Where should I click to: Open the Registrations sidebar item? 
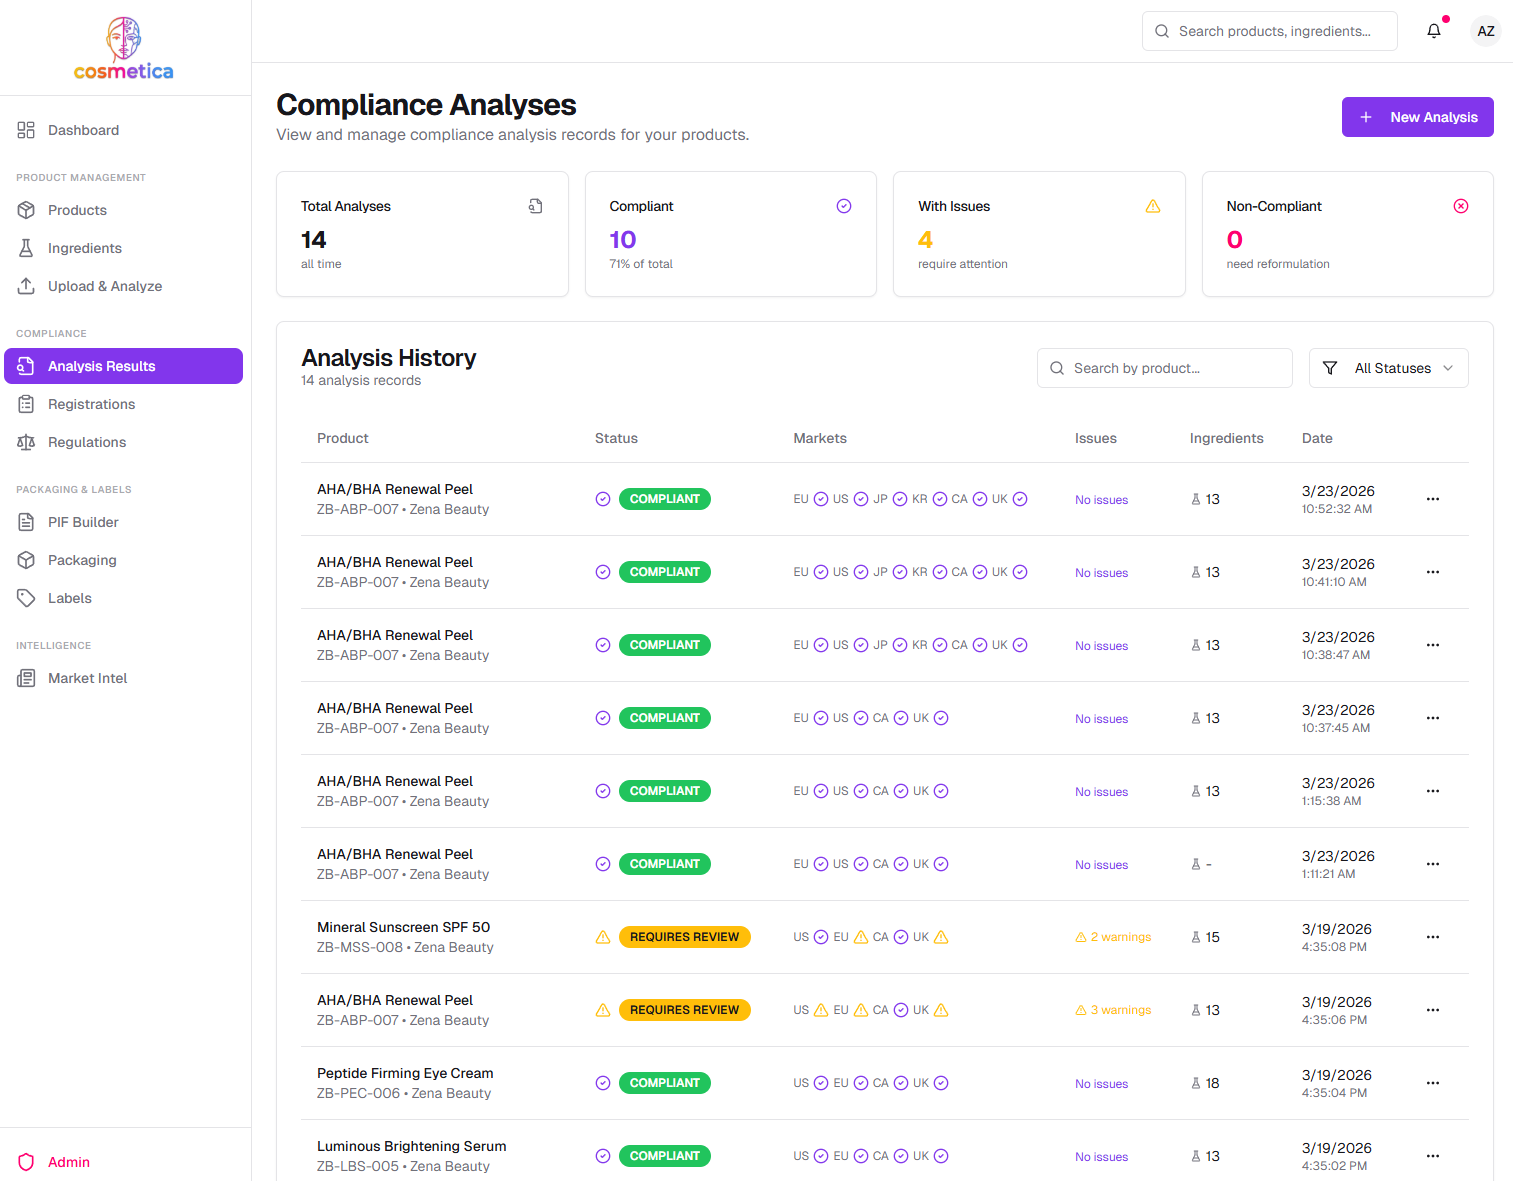click(91, 404)
